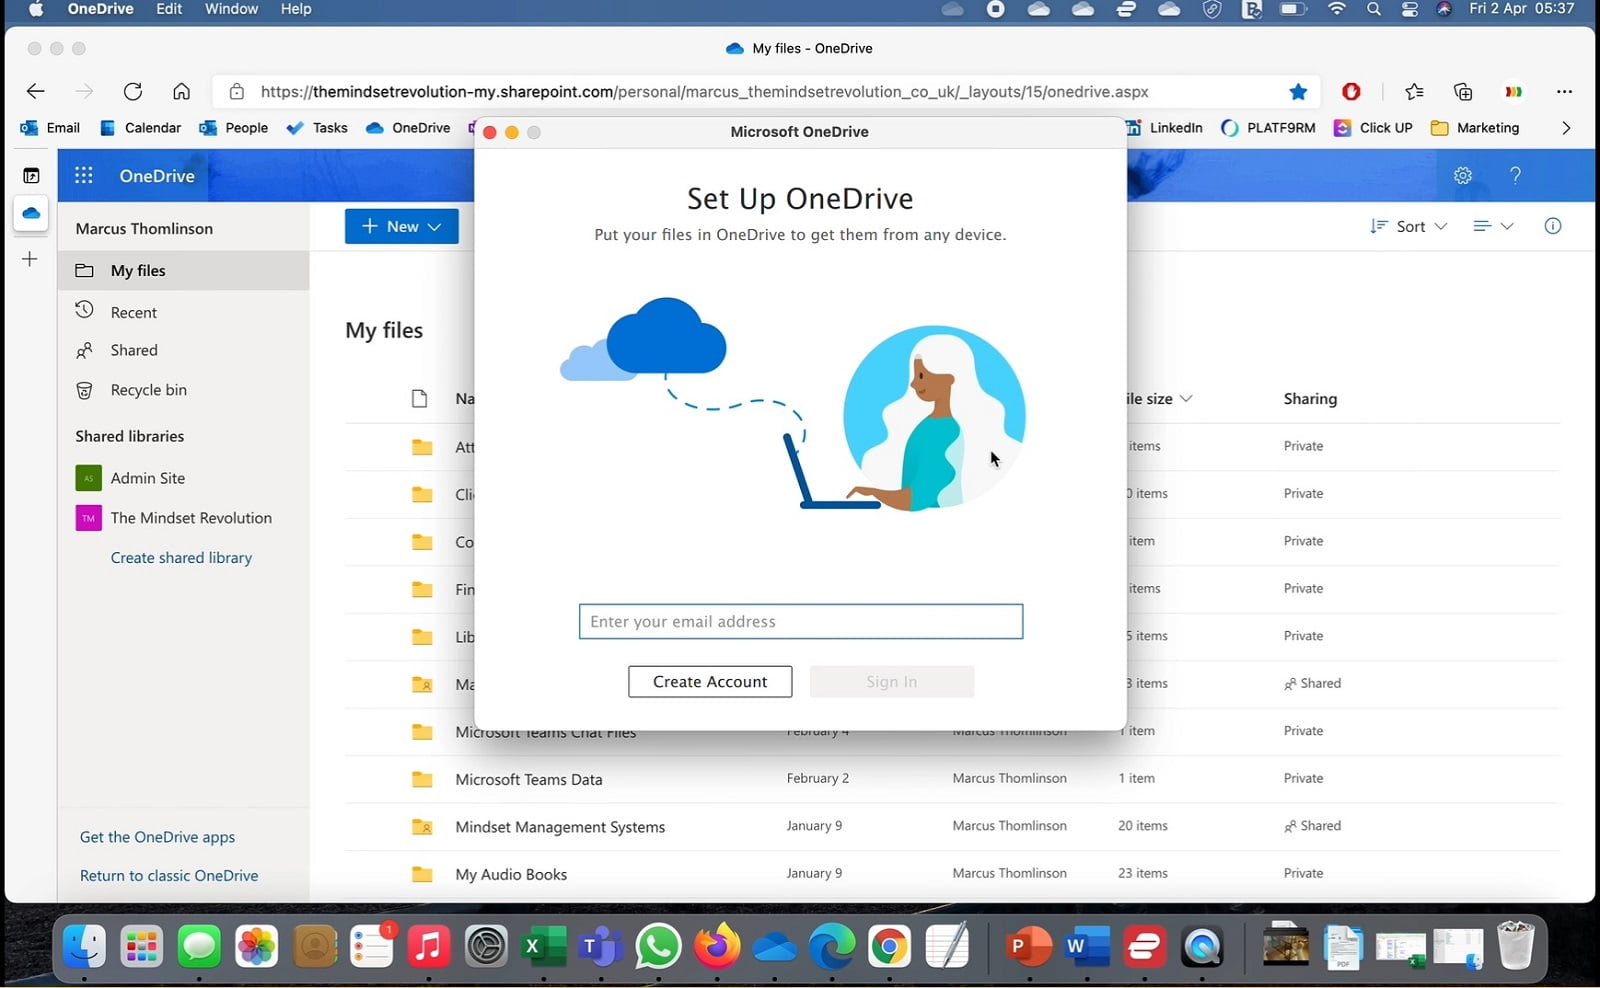Viewport: 1600px width, 988px height.
Task: Select My files in the sidebar
Action: tap(183, 270)
